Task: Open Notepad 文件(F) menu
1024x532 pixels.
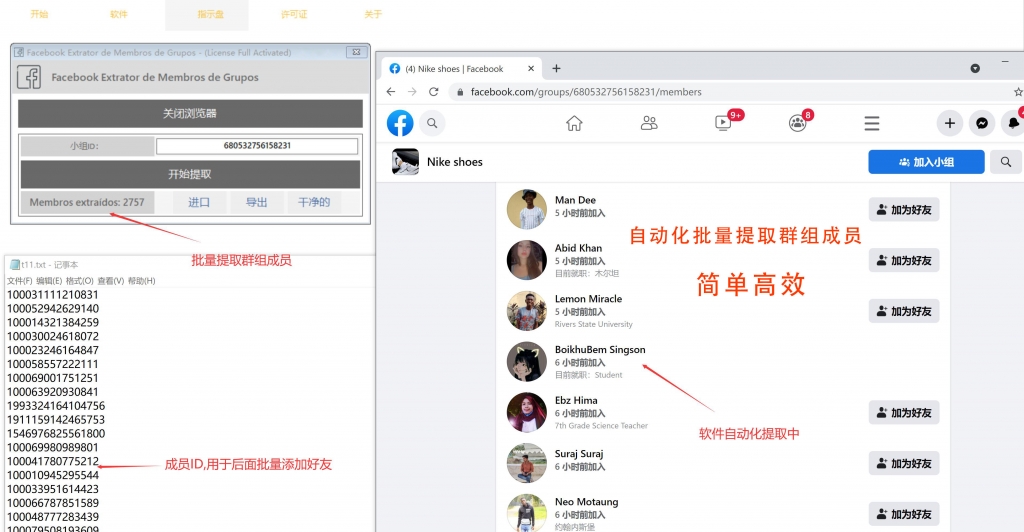Action: tap(20, 281)
